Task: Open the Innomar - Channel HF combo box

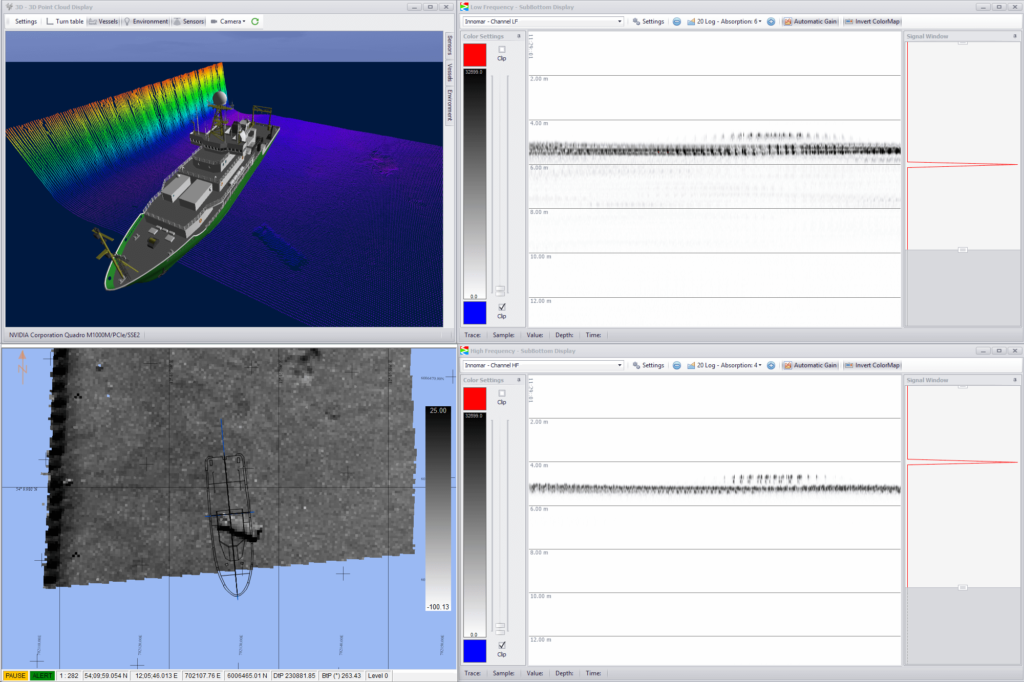Action: 543,365
